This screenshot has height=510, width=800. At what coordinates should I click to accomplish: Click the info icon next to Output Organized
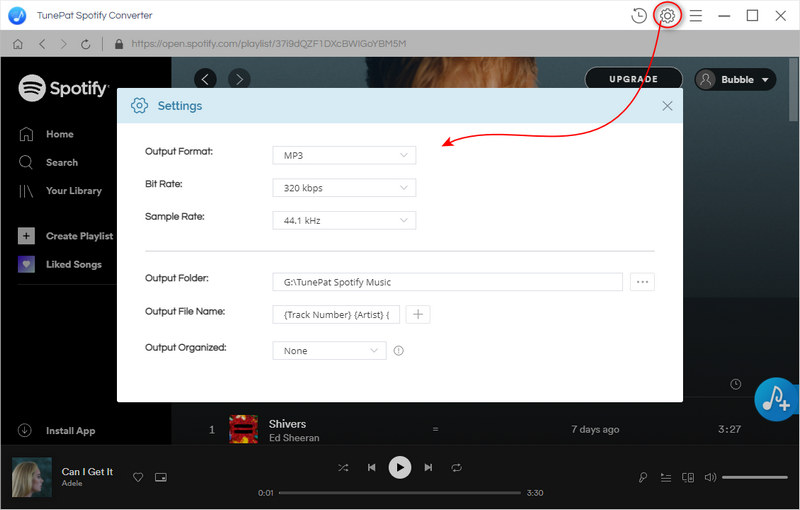[398, 351]
